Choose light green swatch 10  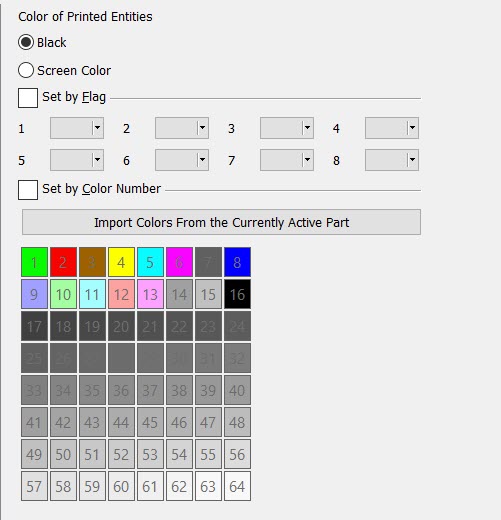[63, 294]
